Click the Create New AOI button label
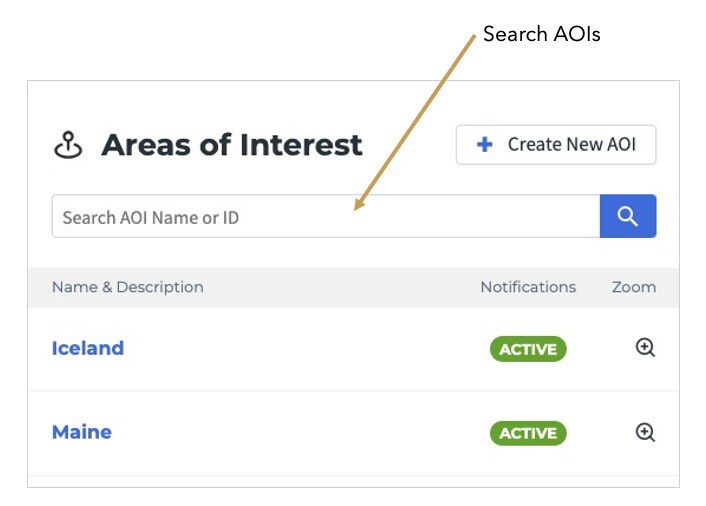 (x=572, y=145)
